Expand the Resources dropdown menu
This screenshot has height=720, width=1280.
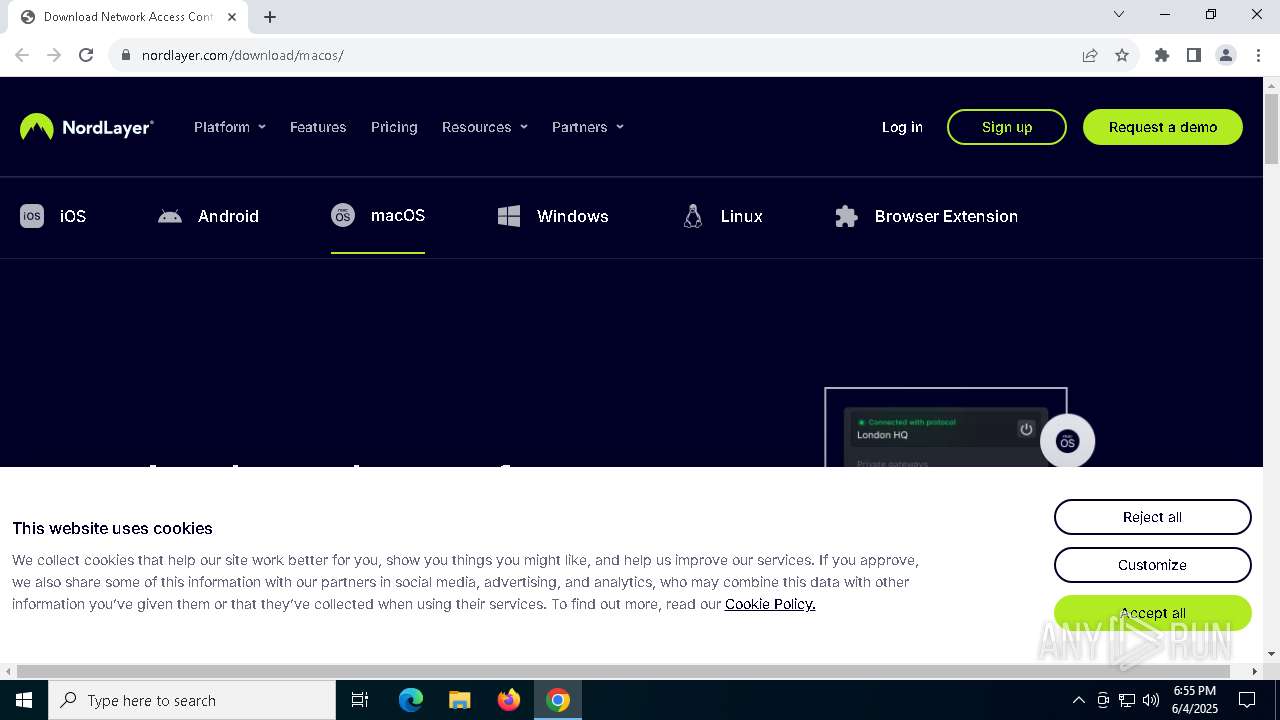pos(485,127)
